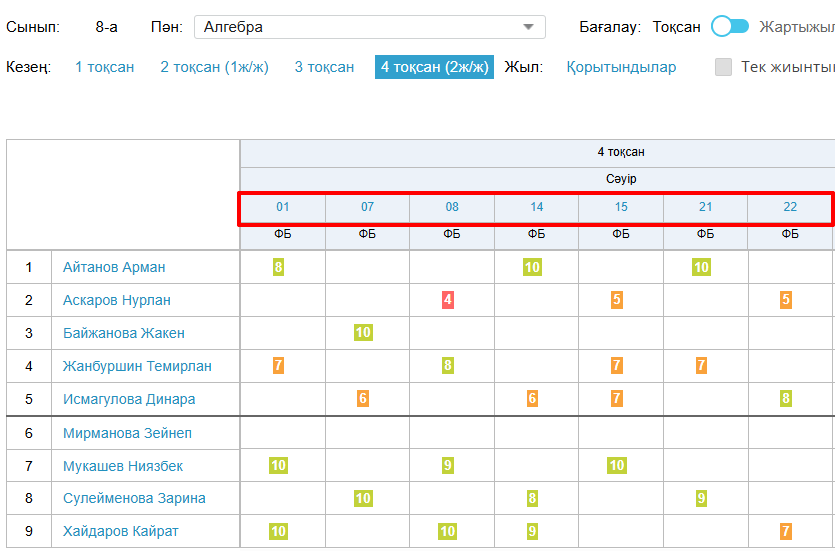Click Сулейменова Зарина's grade 9 badge on date 21
The width and height of the screenshot is (835, 551).
tap(702, 498)
